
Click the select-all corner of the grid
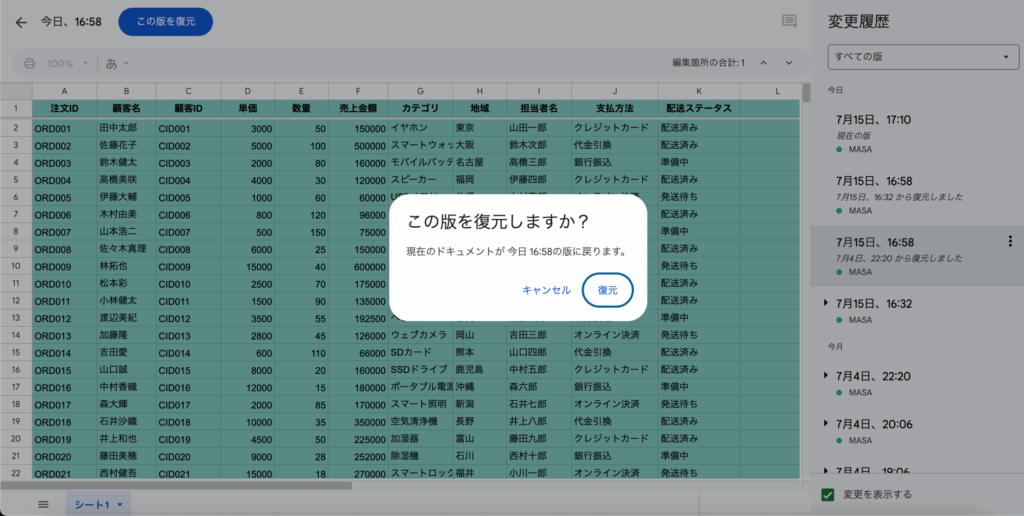pyautogui.click(x=16, y=91)
